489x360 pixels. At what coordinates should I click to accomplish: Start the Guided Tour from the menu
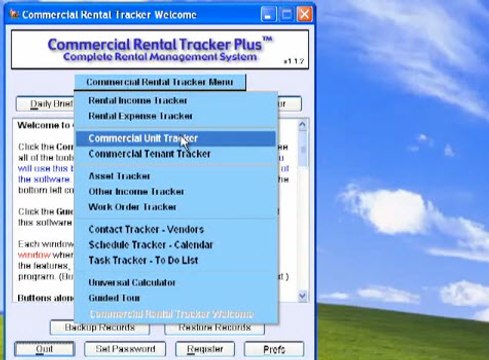pos(176,298)
